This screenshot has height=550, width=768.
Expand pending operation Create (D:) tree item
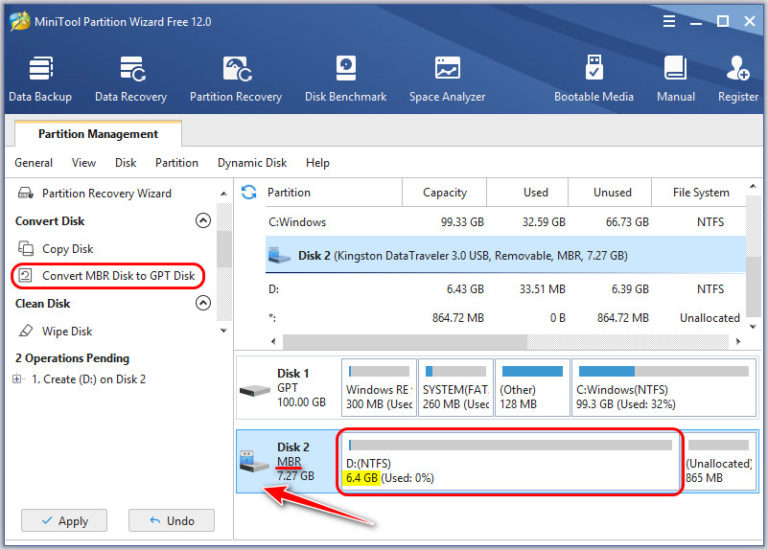tap(17, 379)
